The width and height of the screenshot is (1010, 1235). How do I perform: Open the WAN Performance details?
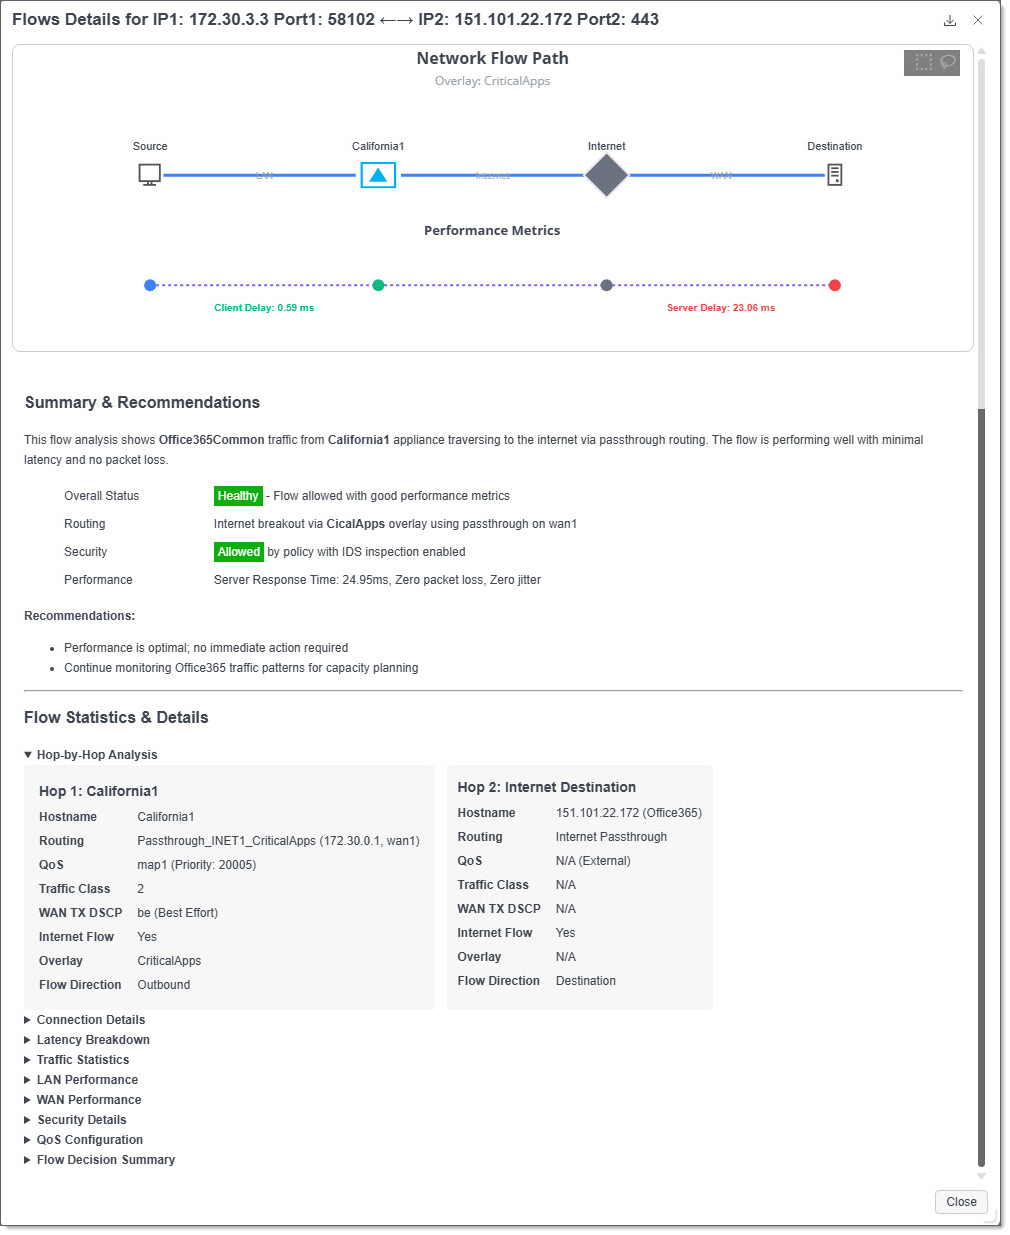(83, 1100)
